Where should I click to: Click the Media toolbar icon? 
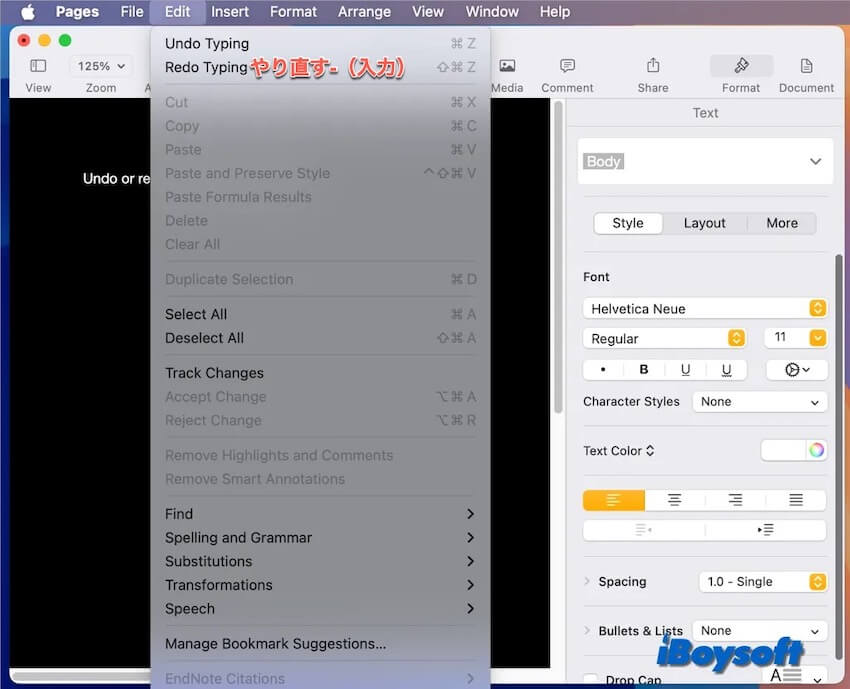coord(507,66)
